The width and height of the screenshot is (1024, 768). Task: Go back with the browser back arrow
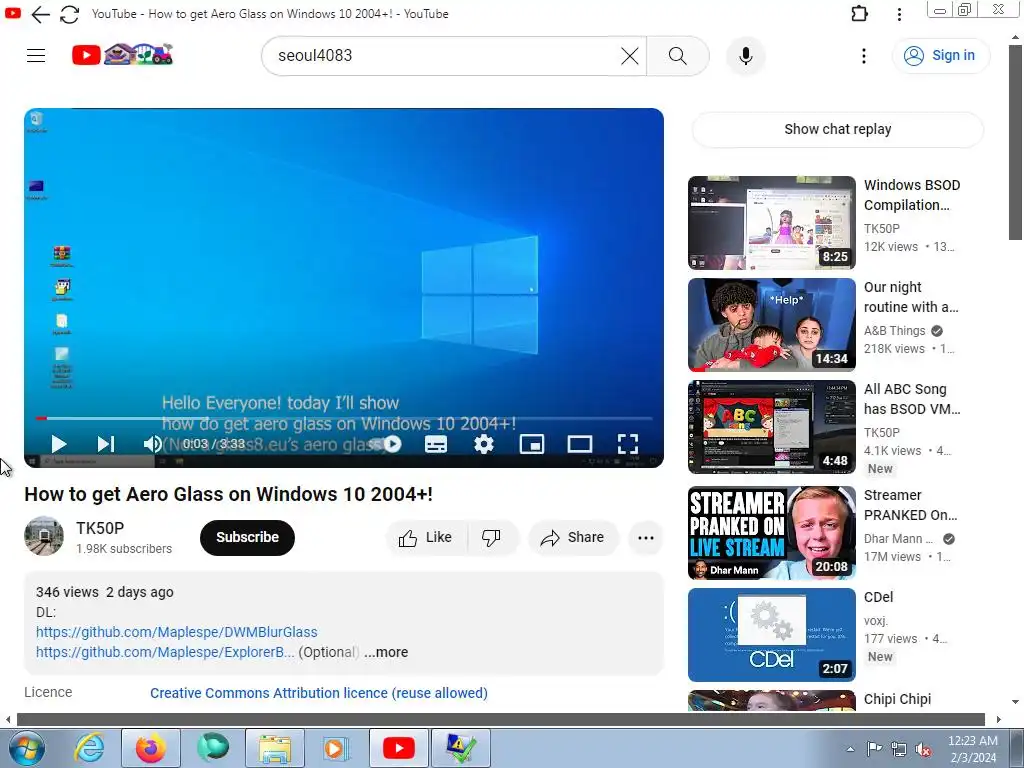click(x=40, y=14)
